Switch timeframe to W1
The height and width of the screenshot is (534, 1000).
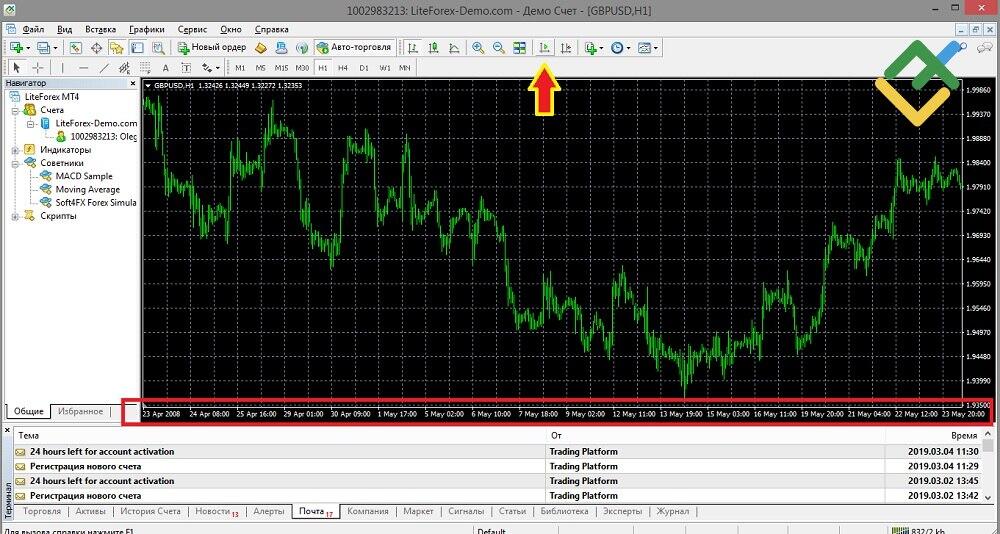385,68
